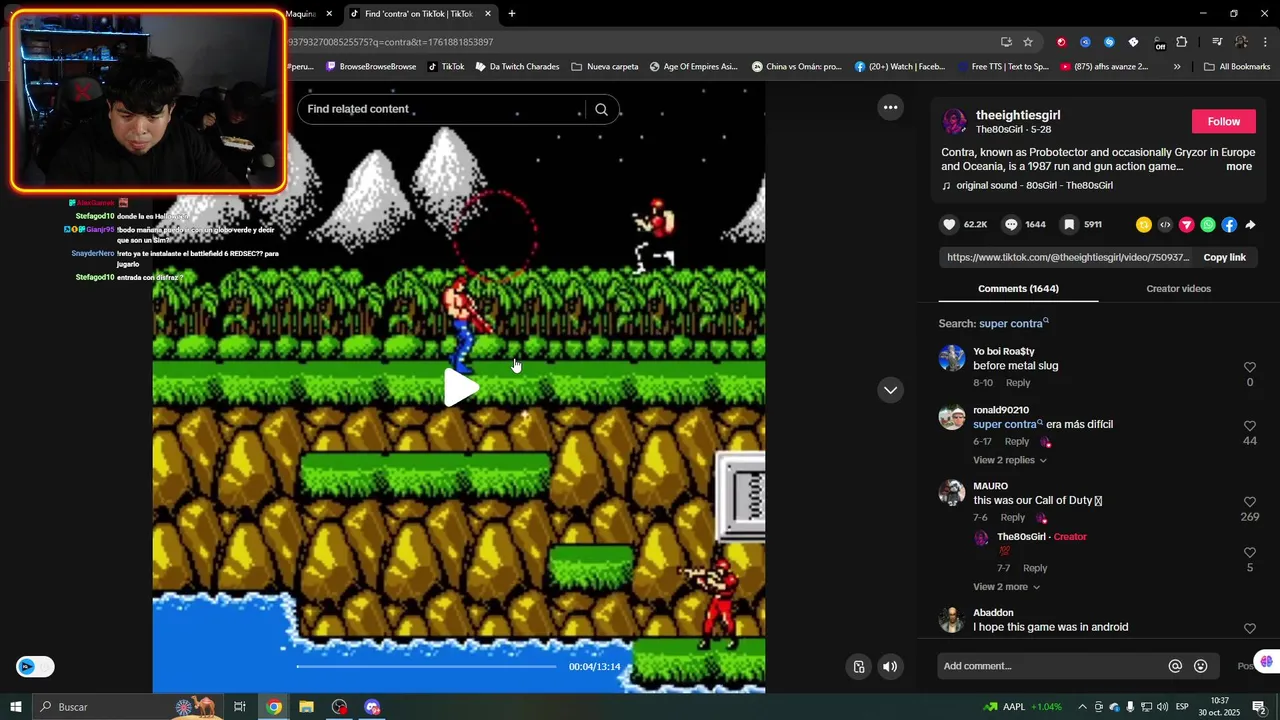Show hidden system tray icons chevron
This screenshot has width=1280, height=720.
pyautogui.click(x=1082, y=707)
